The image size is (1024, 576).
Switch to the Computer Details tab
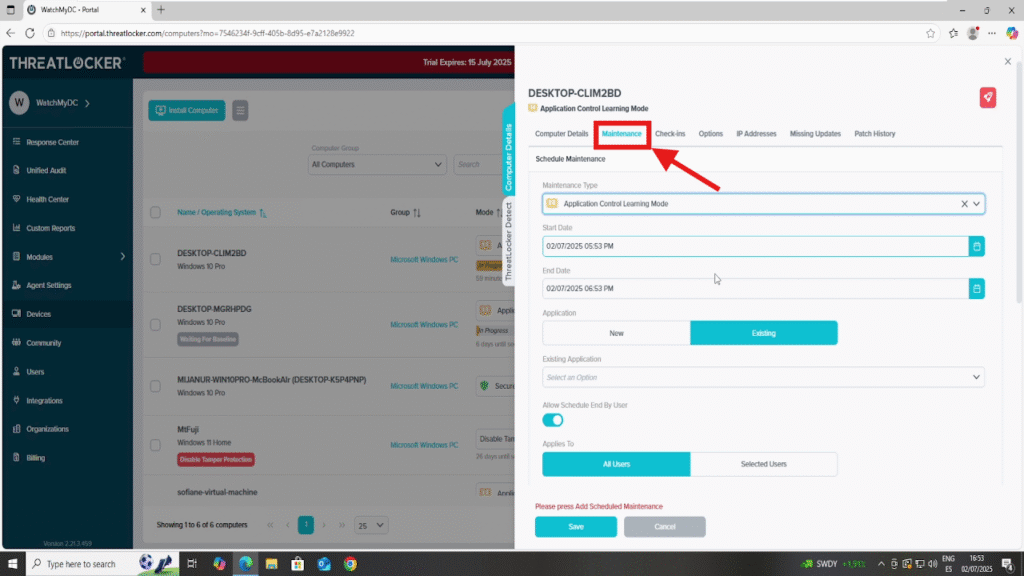[561, 134]
